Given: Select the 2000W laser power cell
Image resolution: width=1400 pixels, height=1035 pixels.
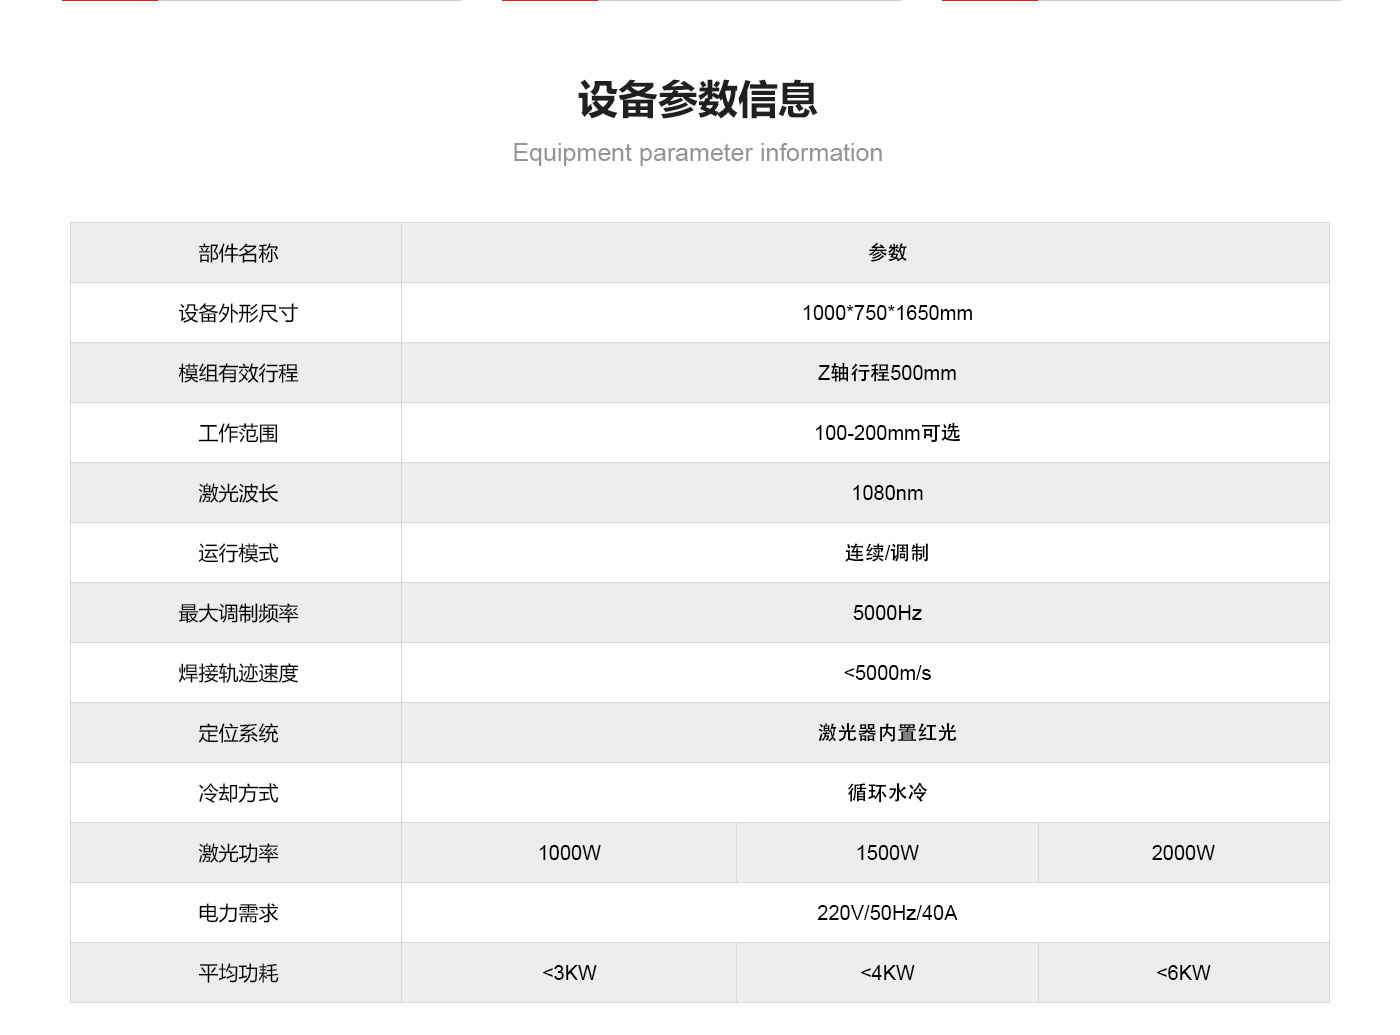Looking at the screenshot, I should pos(1183,853).
